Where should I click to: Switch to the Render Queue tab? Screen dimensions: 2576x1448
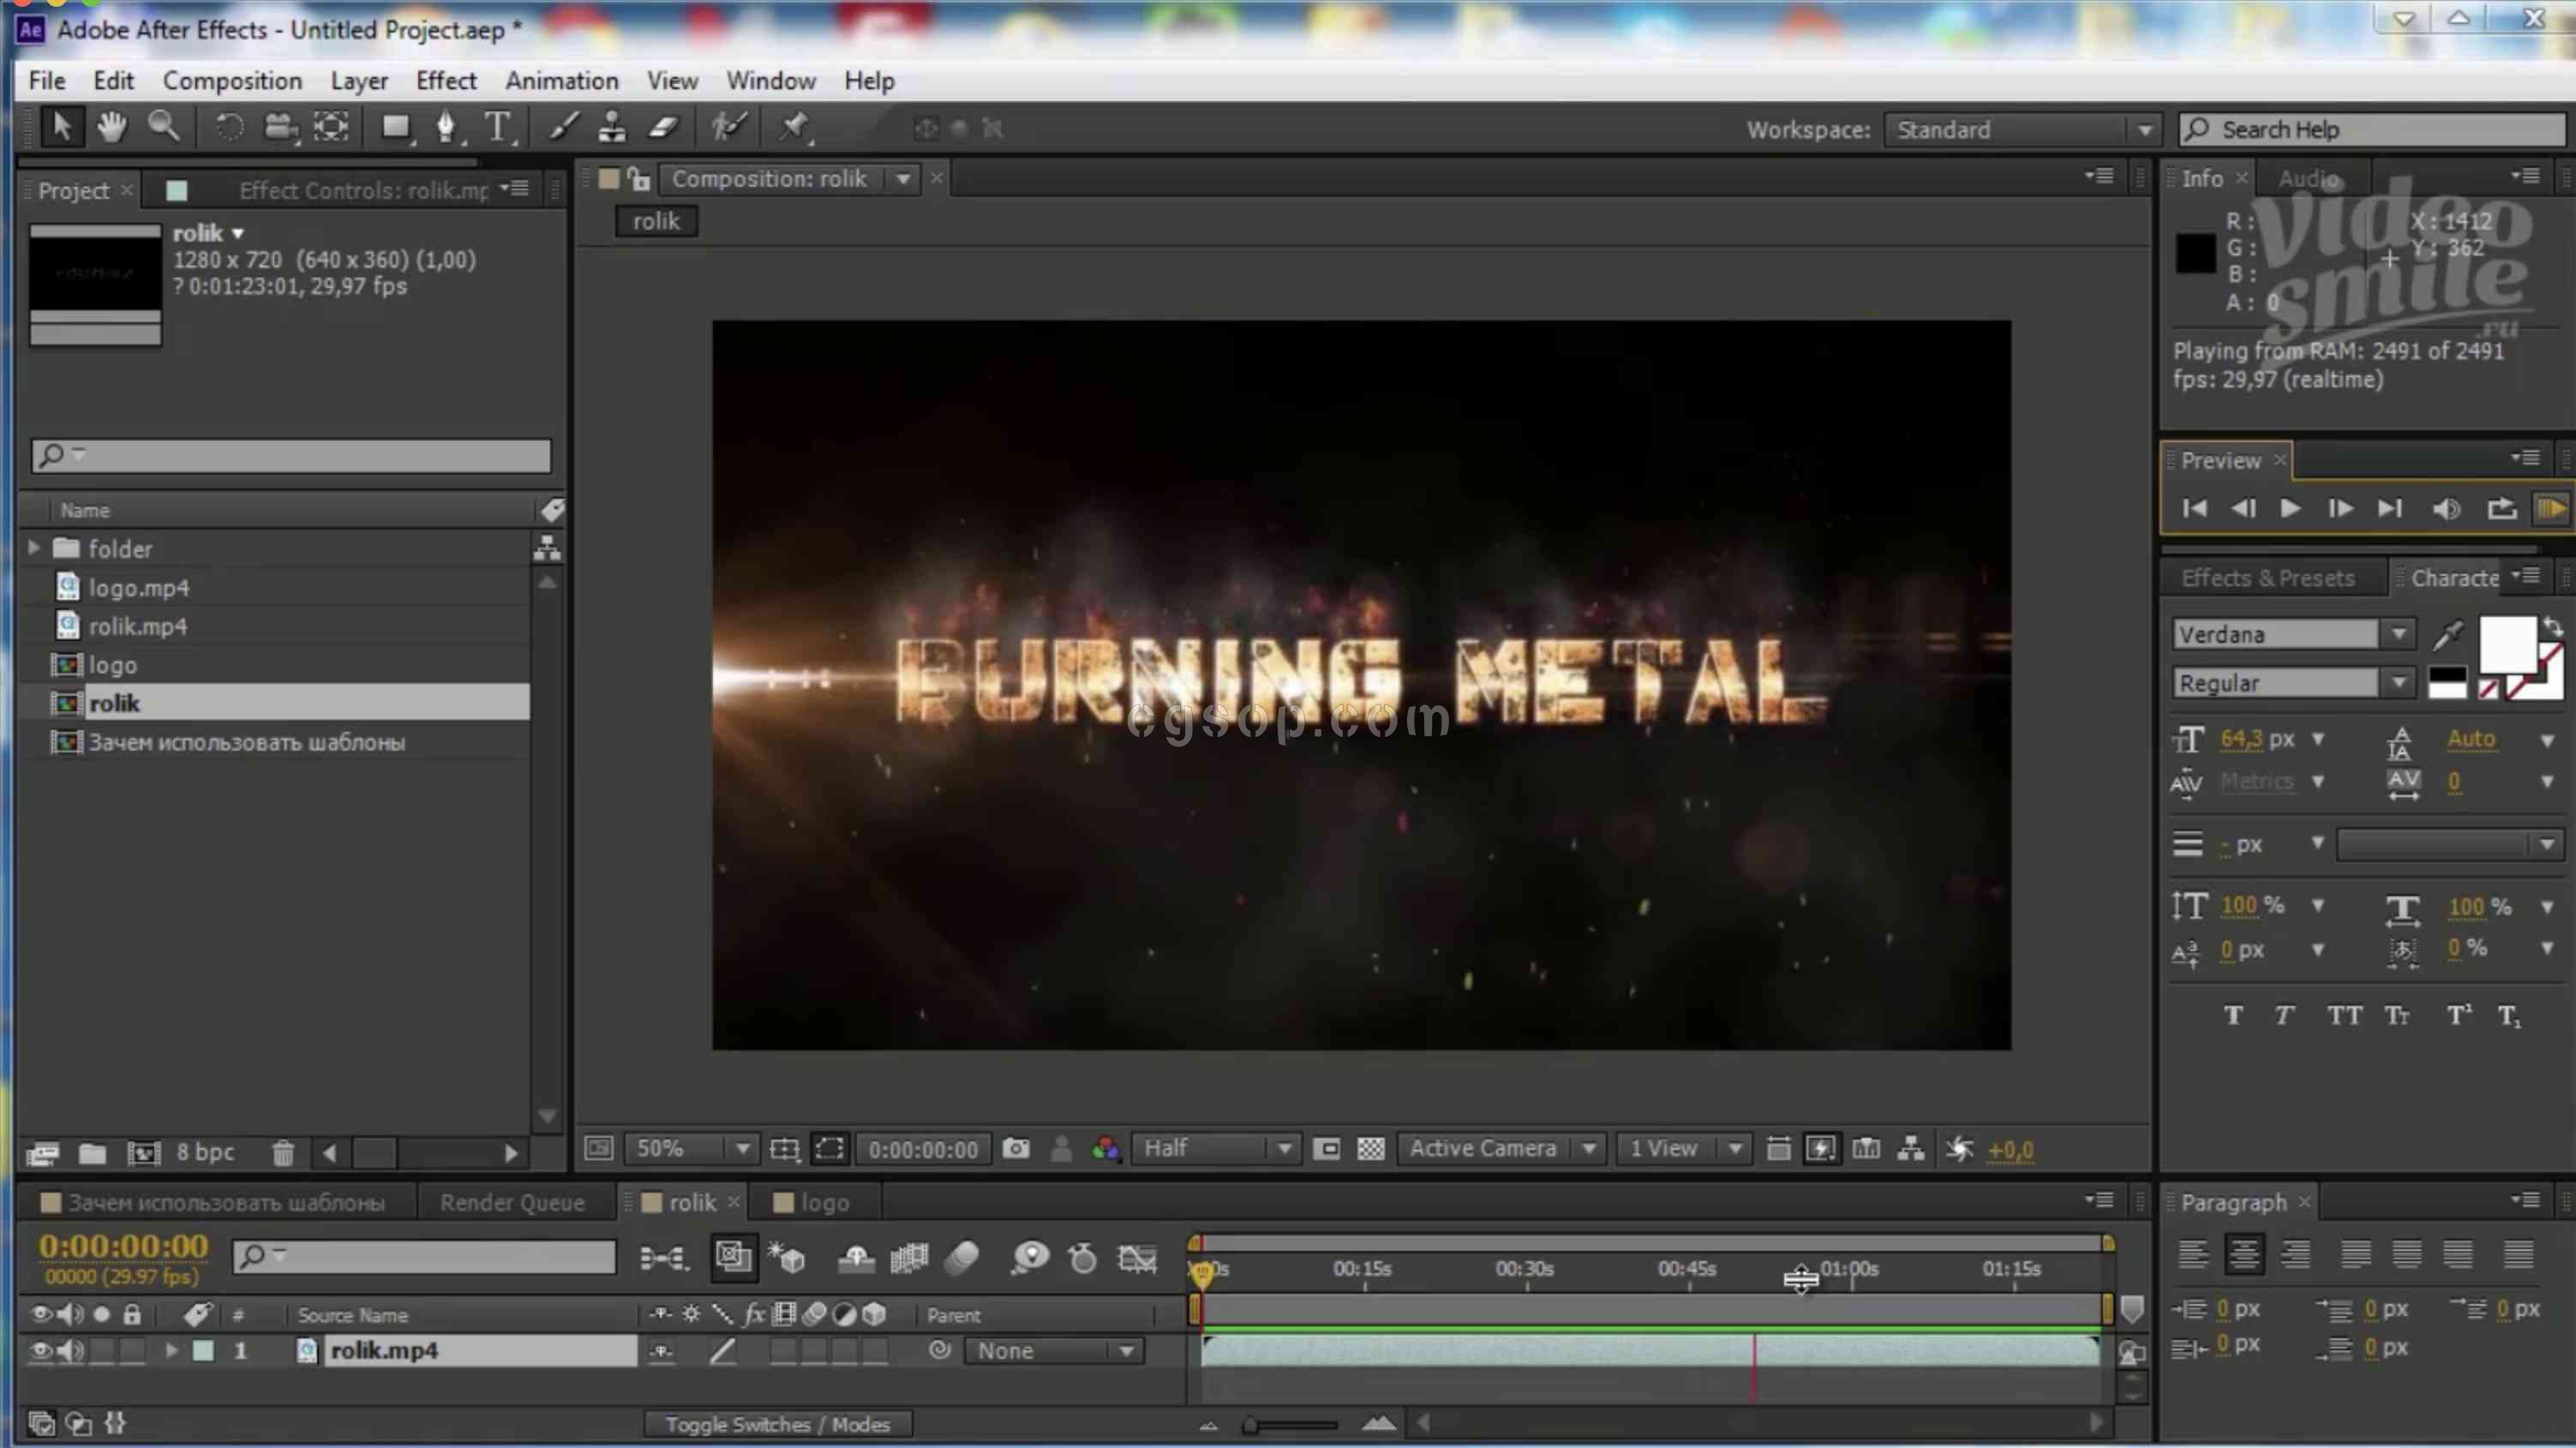click(x=512, y=1202)
